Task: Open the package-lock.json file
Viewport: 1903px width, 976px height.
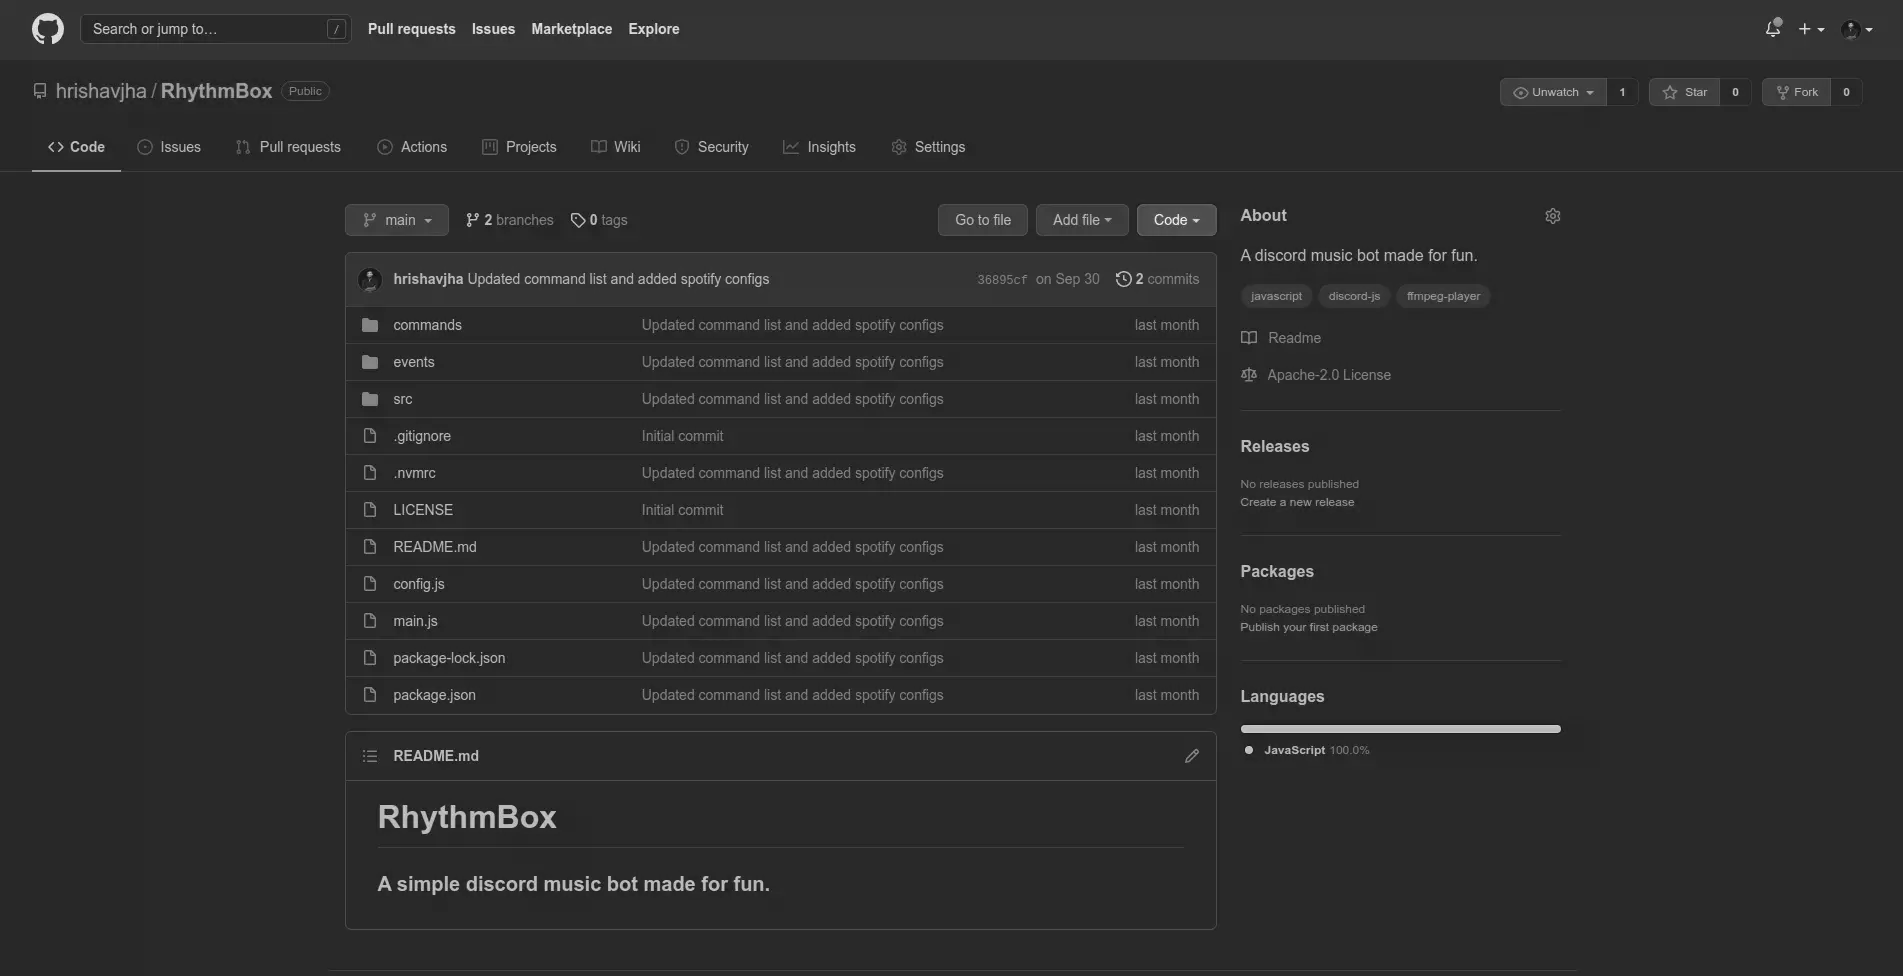Action: coord(449,658)
